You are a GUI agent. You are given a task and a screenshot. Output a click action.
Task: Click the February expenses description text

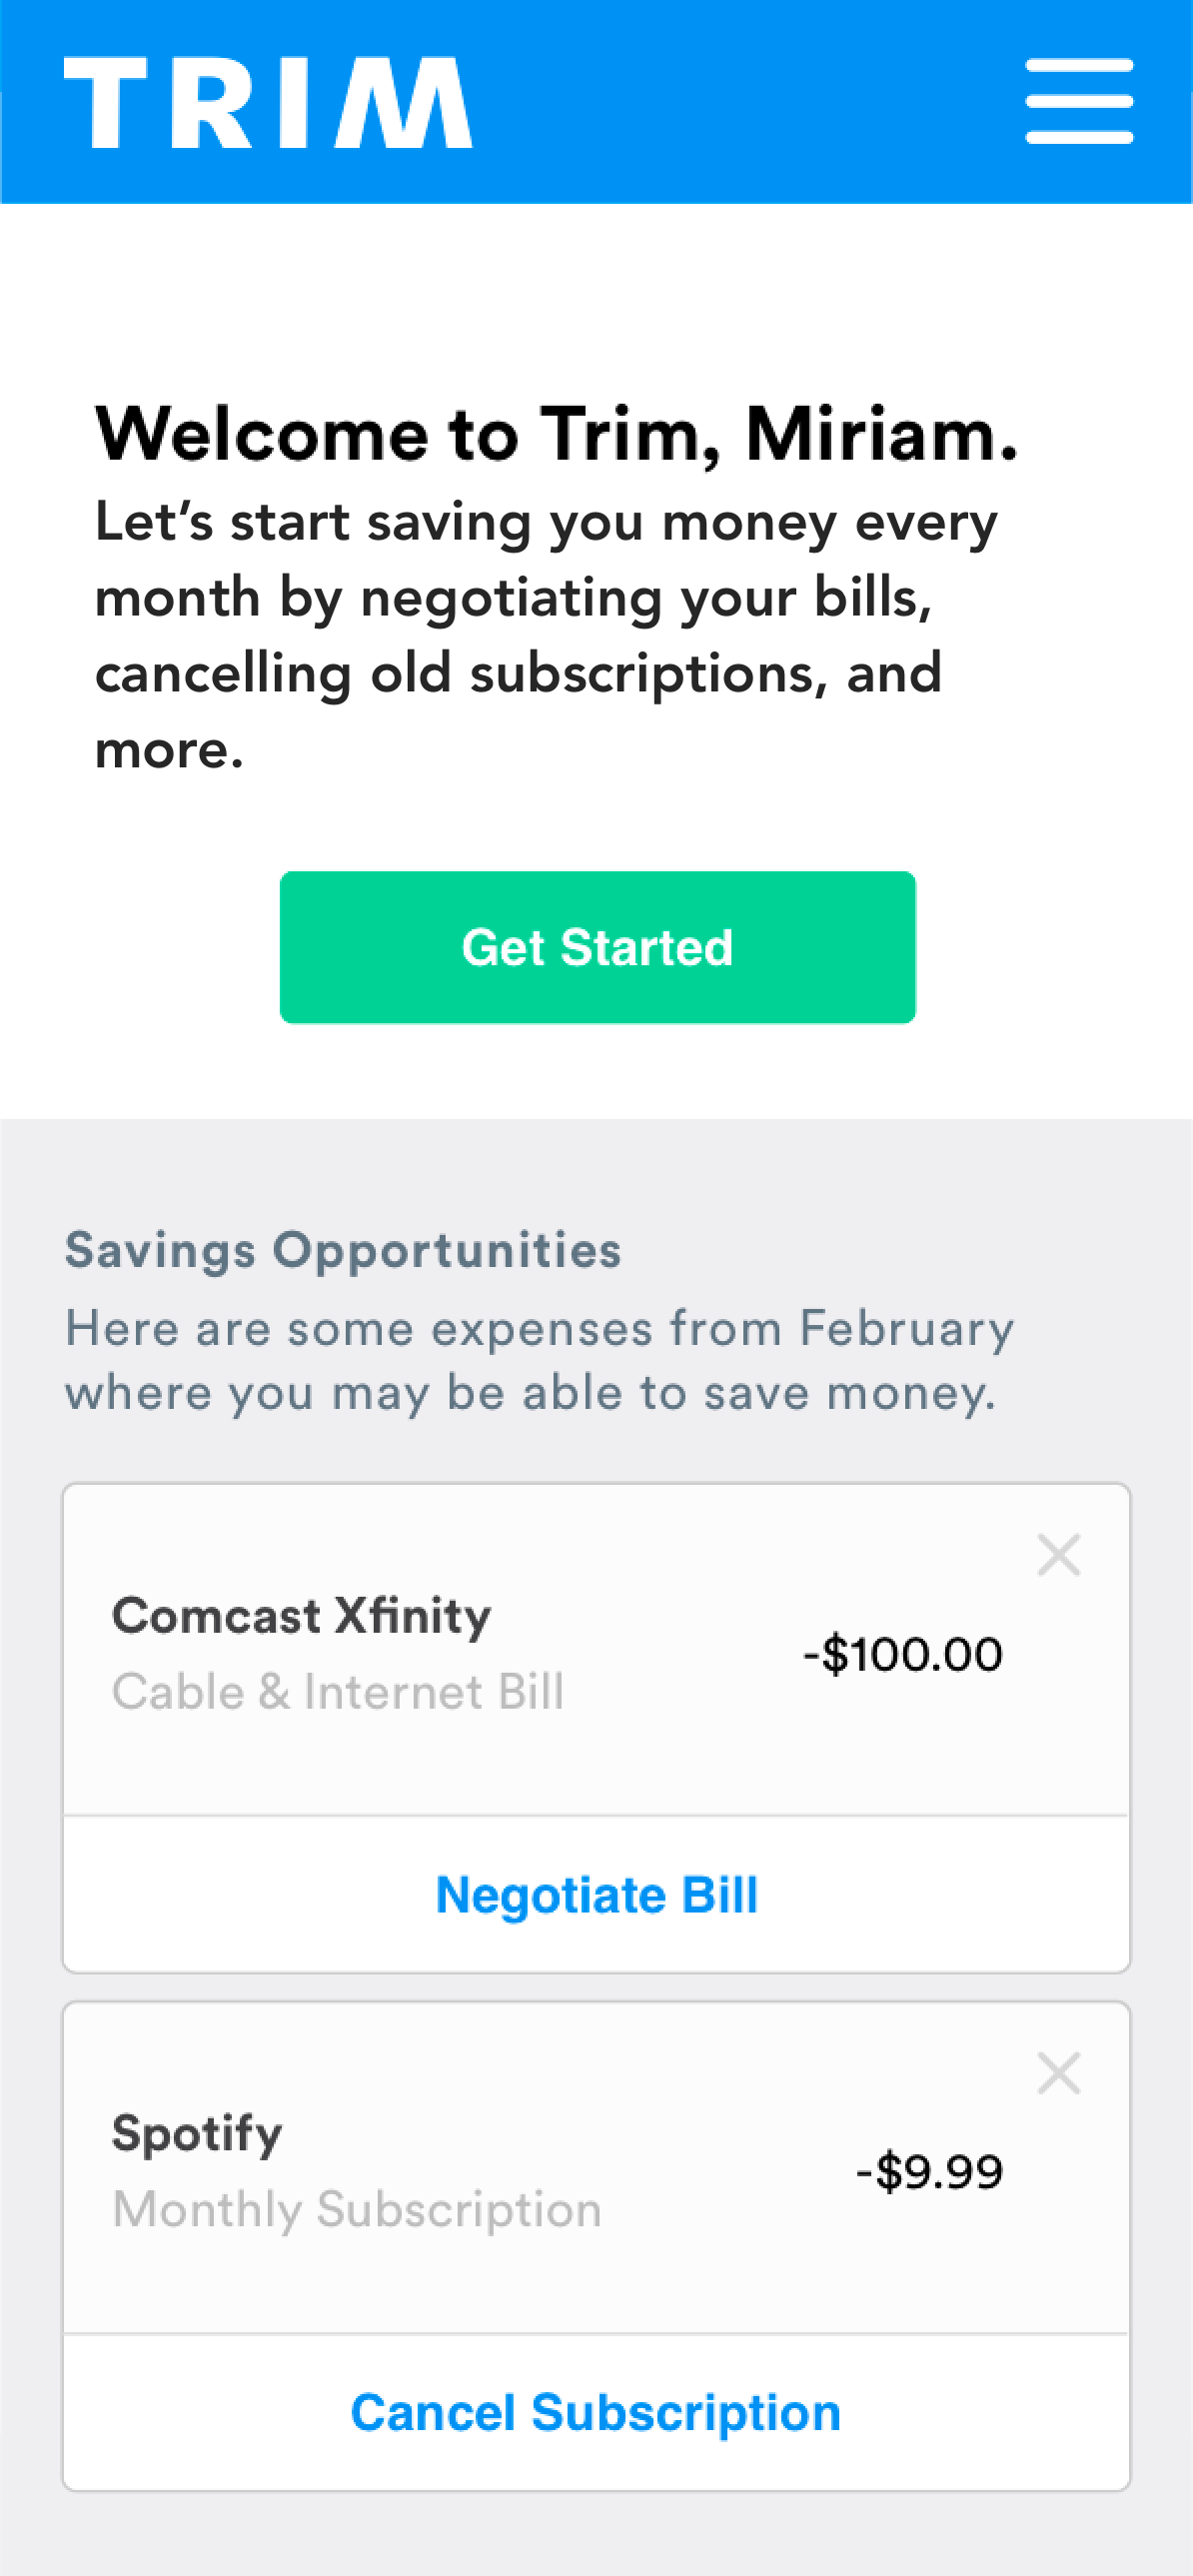540,1360
